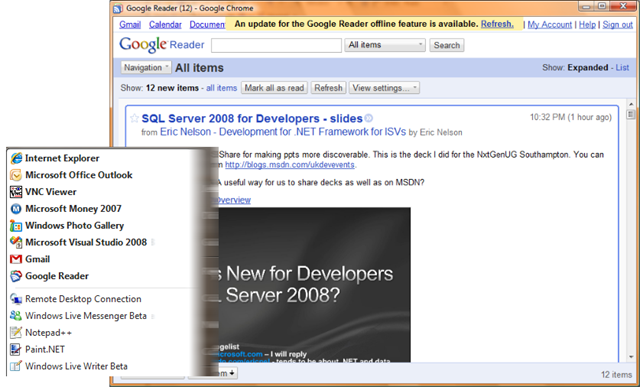Click Mark all as read button
Viewport: 640px width, 387px height.
pos(274,88)
